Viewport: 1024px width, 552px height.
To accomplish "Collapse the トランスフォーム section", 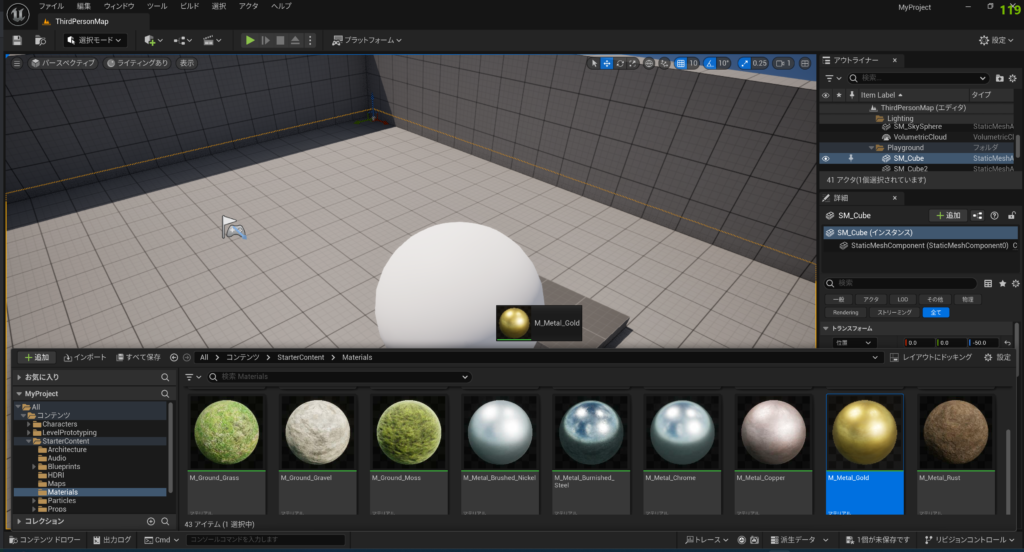I will click(826, 328).
